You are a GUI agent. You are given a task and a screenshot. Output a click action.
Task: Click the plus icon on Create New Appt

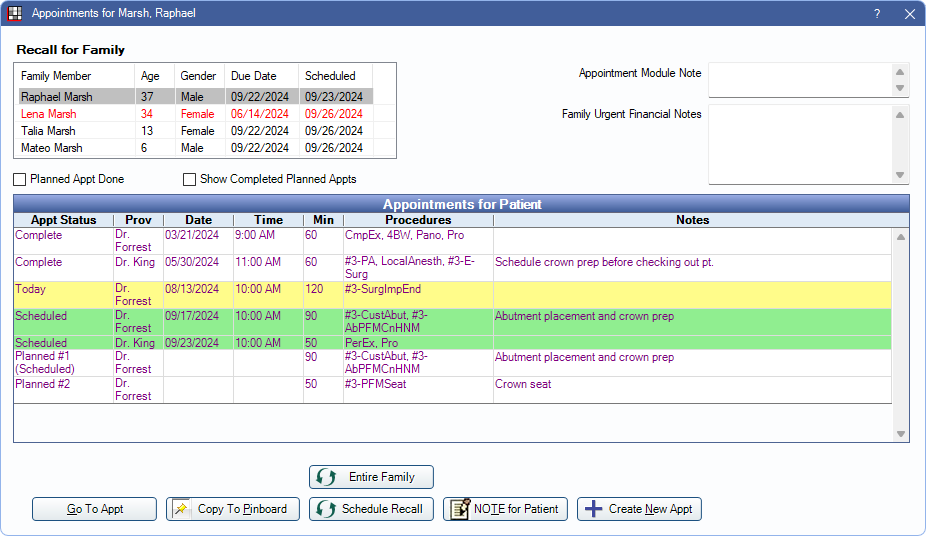coord(593,509)
